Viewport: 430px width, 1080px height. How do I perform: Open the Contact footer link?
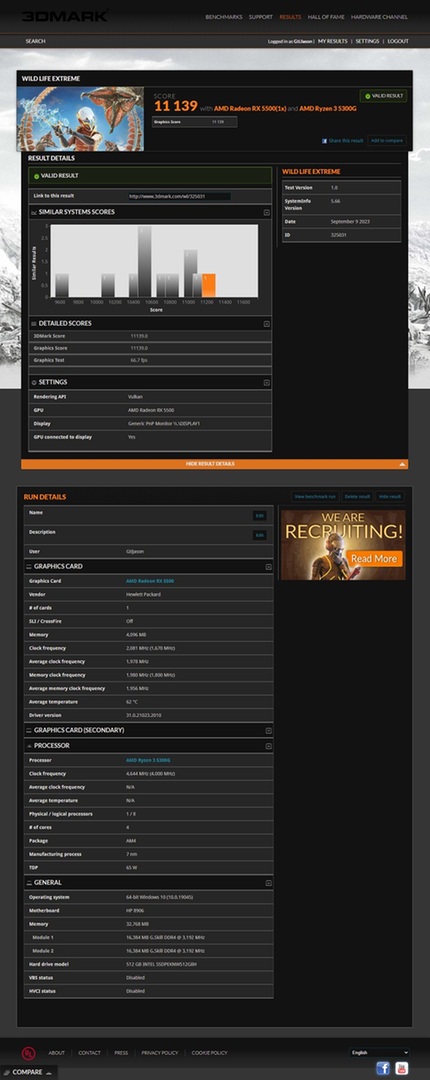[89, 1053]
